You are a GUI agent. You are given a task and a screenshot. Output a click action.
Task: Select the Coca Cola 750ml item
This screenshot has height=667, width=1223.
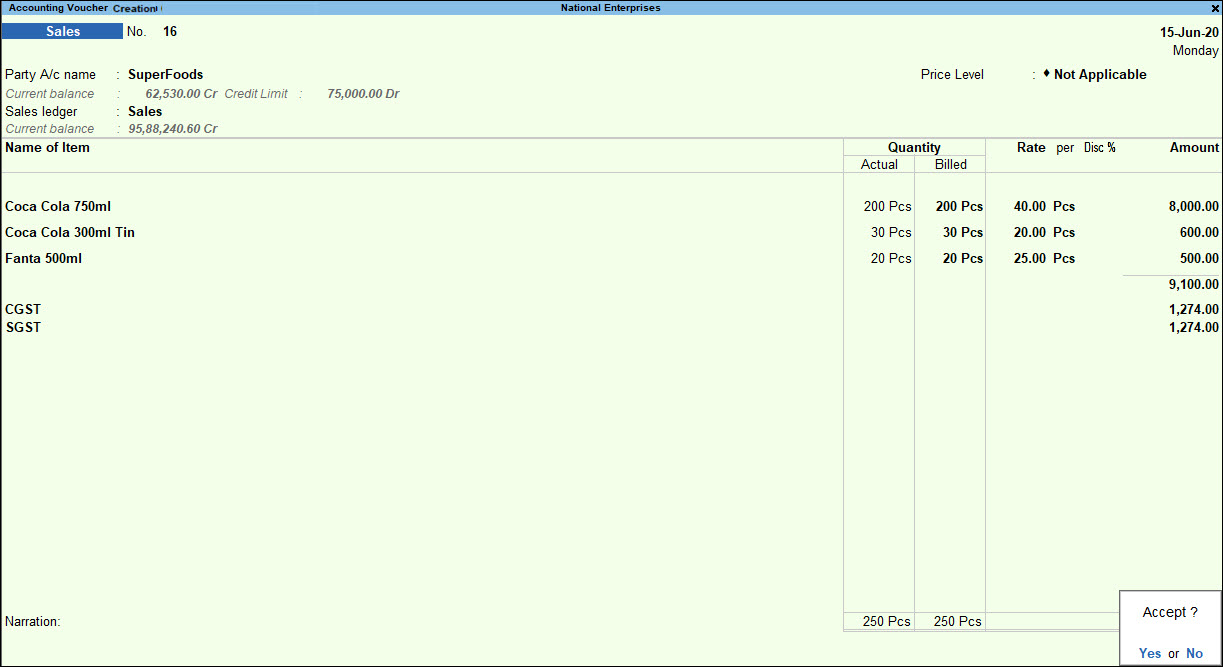[x=58, y=206]
